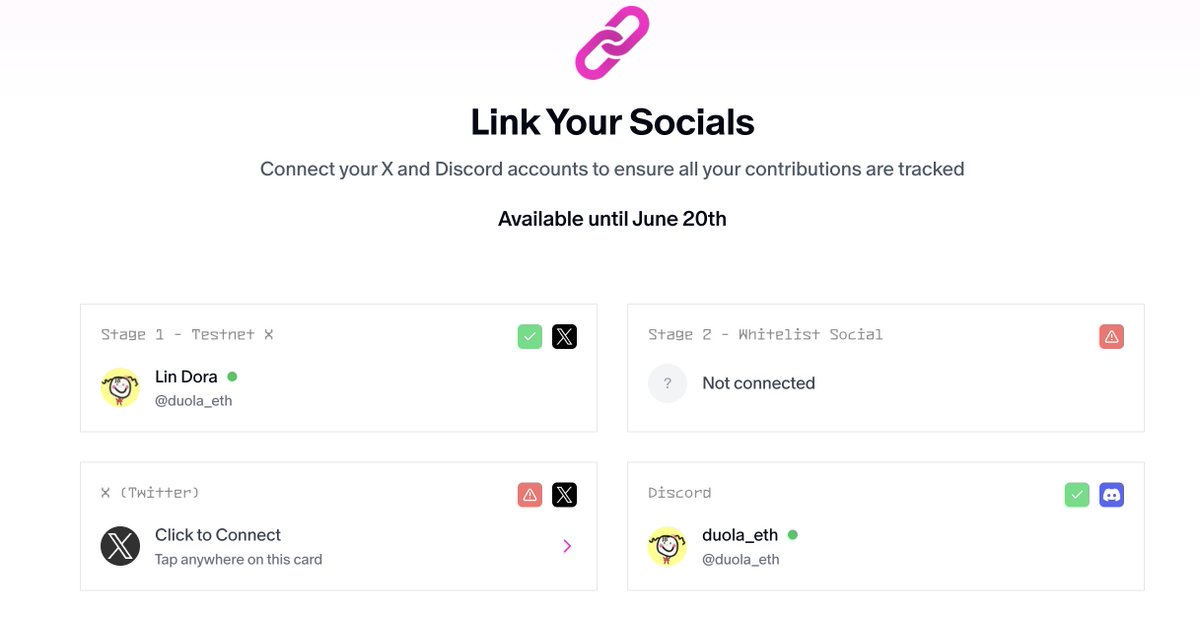Select the Not connected label
The width and height of the screenshot is (1200, 617).
click(x=758, y=383)
